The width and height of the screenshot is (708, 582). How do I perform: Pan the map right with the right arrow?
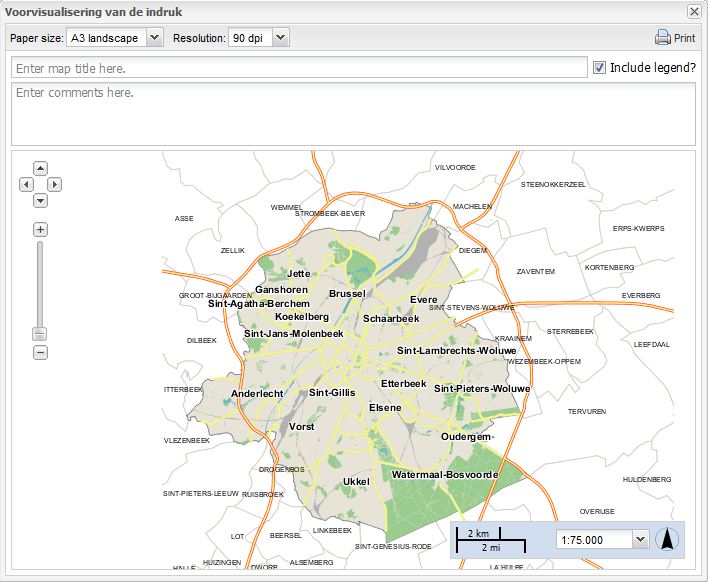55,185
